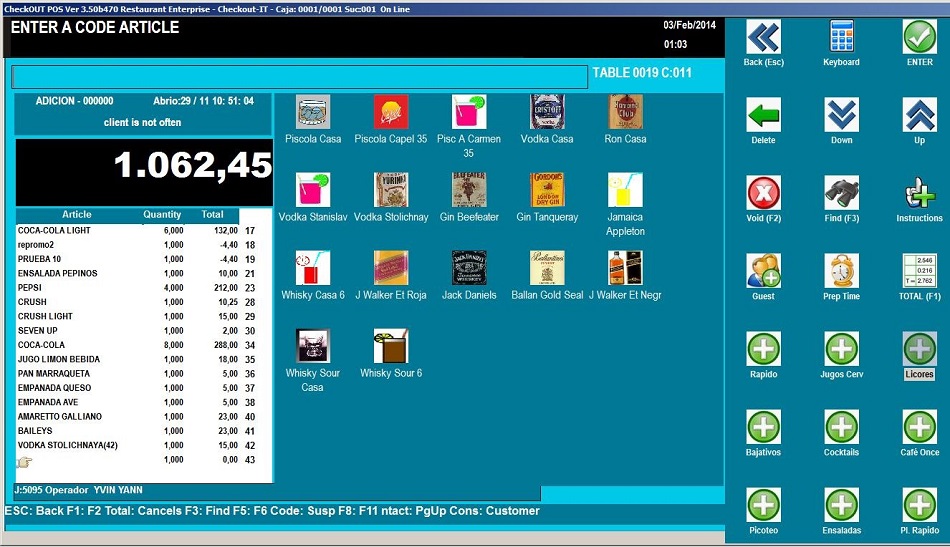Set Prep Time with the clock icon

(x=841, y=271)
